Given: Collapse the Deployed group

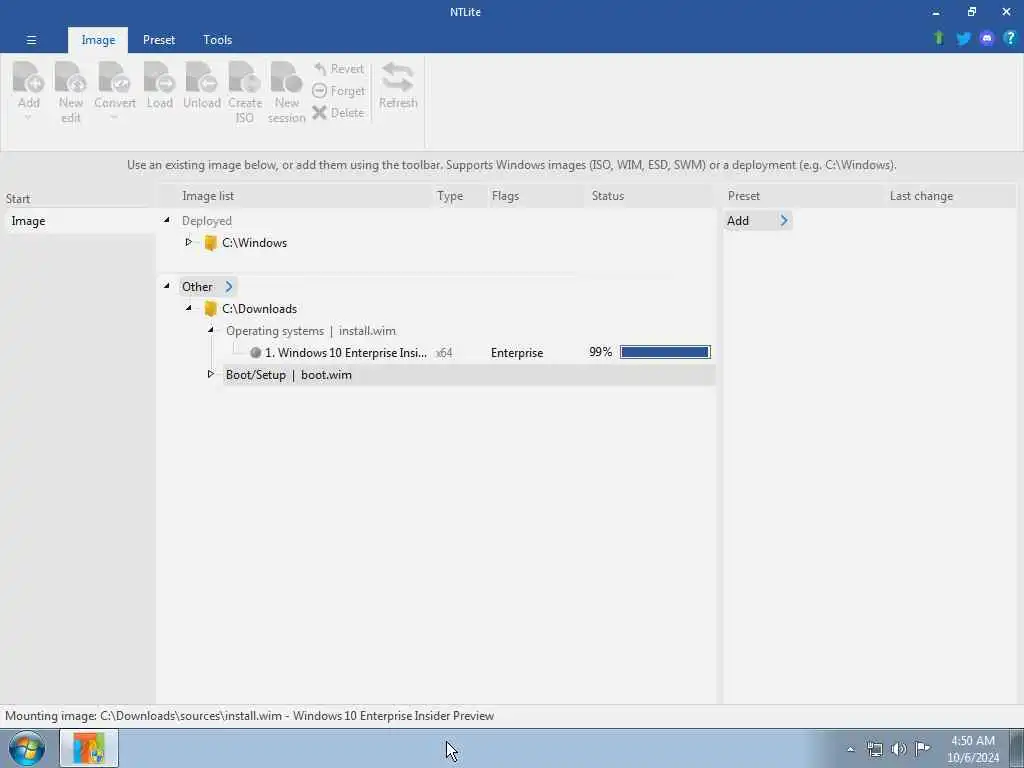Looking at the screenshot, I should click(167, 220).
